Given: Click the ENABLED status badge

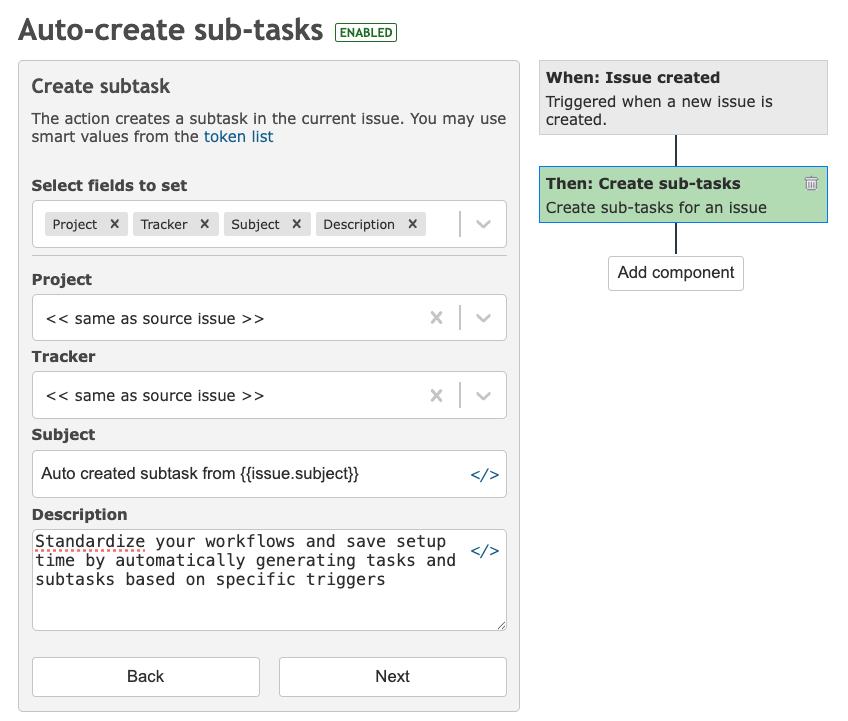Looking at the screenshot, I should (365, 32).
